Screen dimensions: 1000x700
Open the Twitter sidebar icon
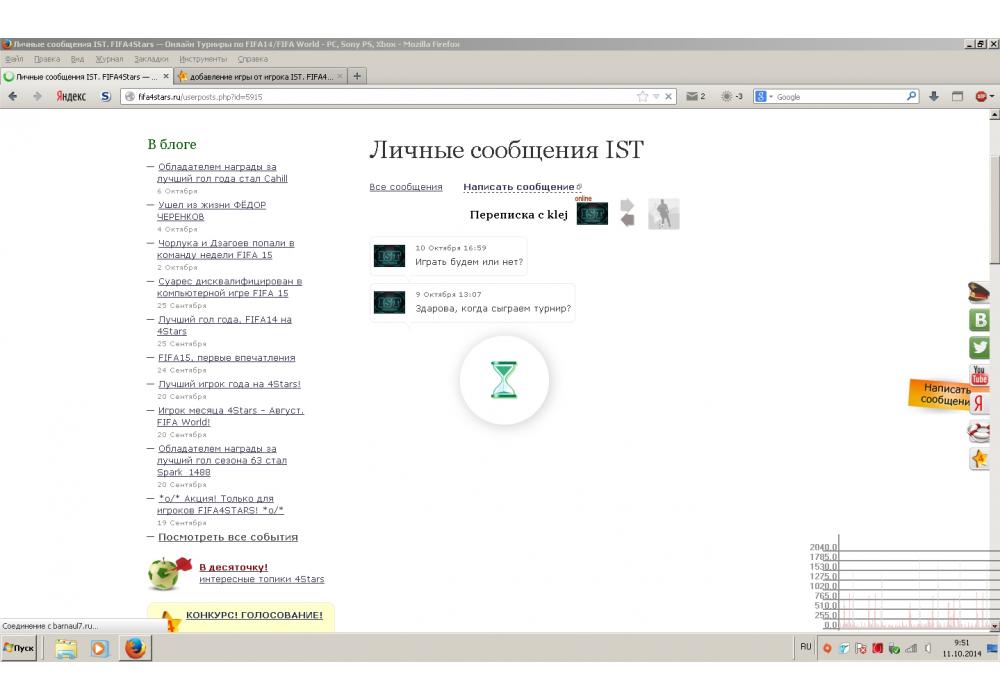[980, 348]
